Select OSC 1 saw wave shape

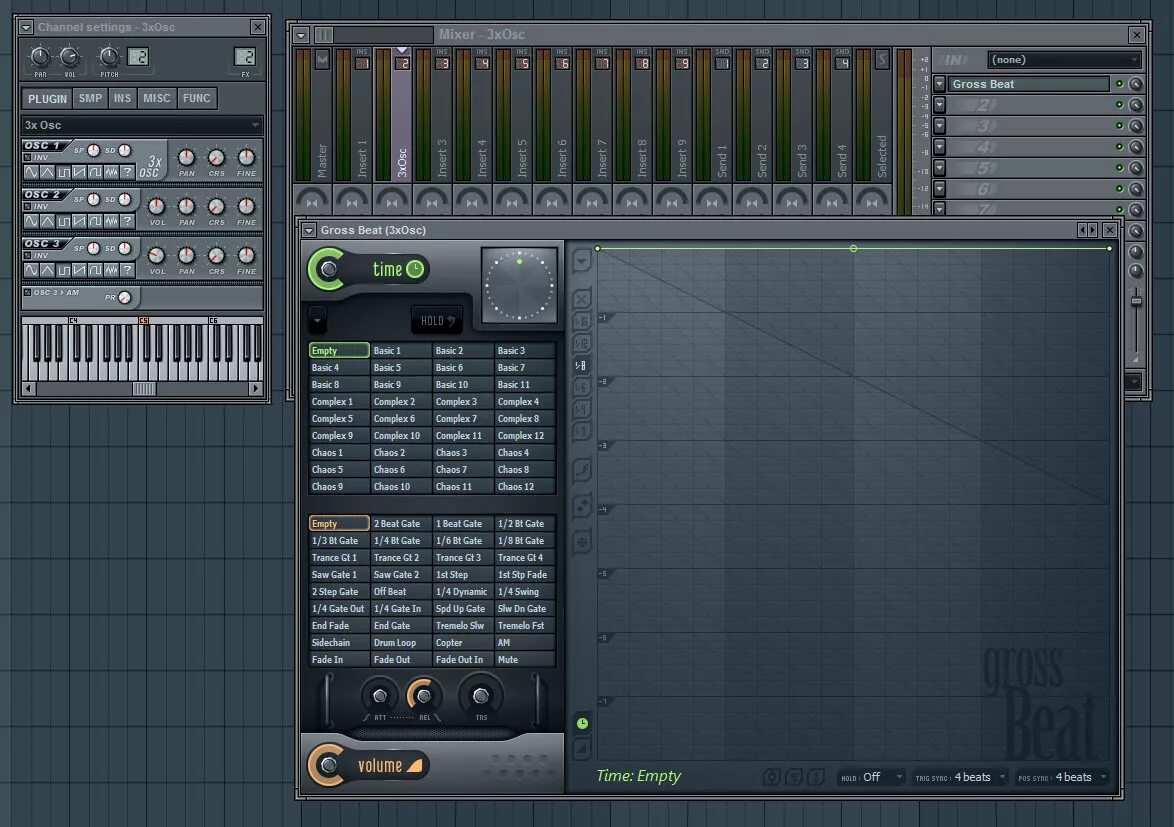79,172
